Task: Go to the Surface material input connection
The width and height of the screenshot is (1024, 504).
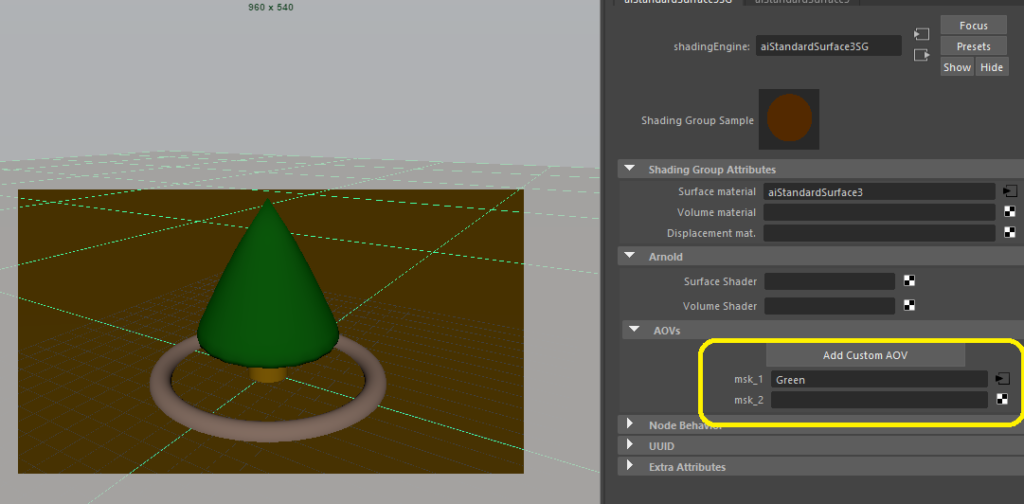Action: tap(1010, 191)
